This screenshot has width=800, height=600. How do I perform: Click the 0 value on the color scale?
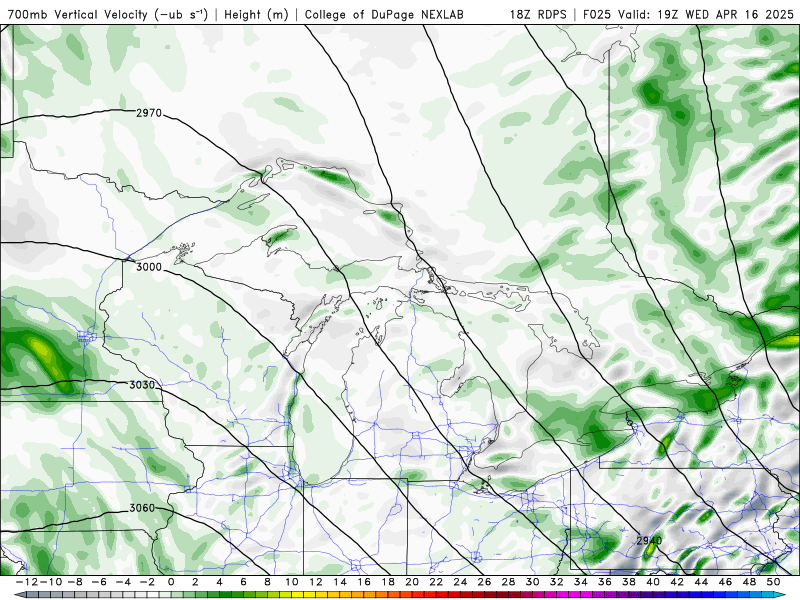coord(171,582)
